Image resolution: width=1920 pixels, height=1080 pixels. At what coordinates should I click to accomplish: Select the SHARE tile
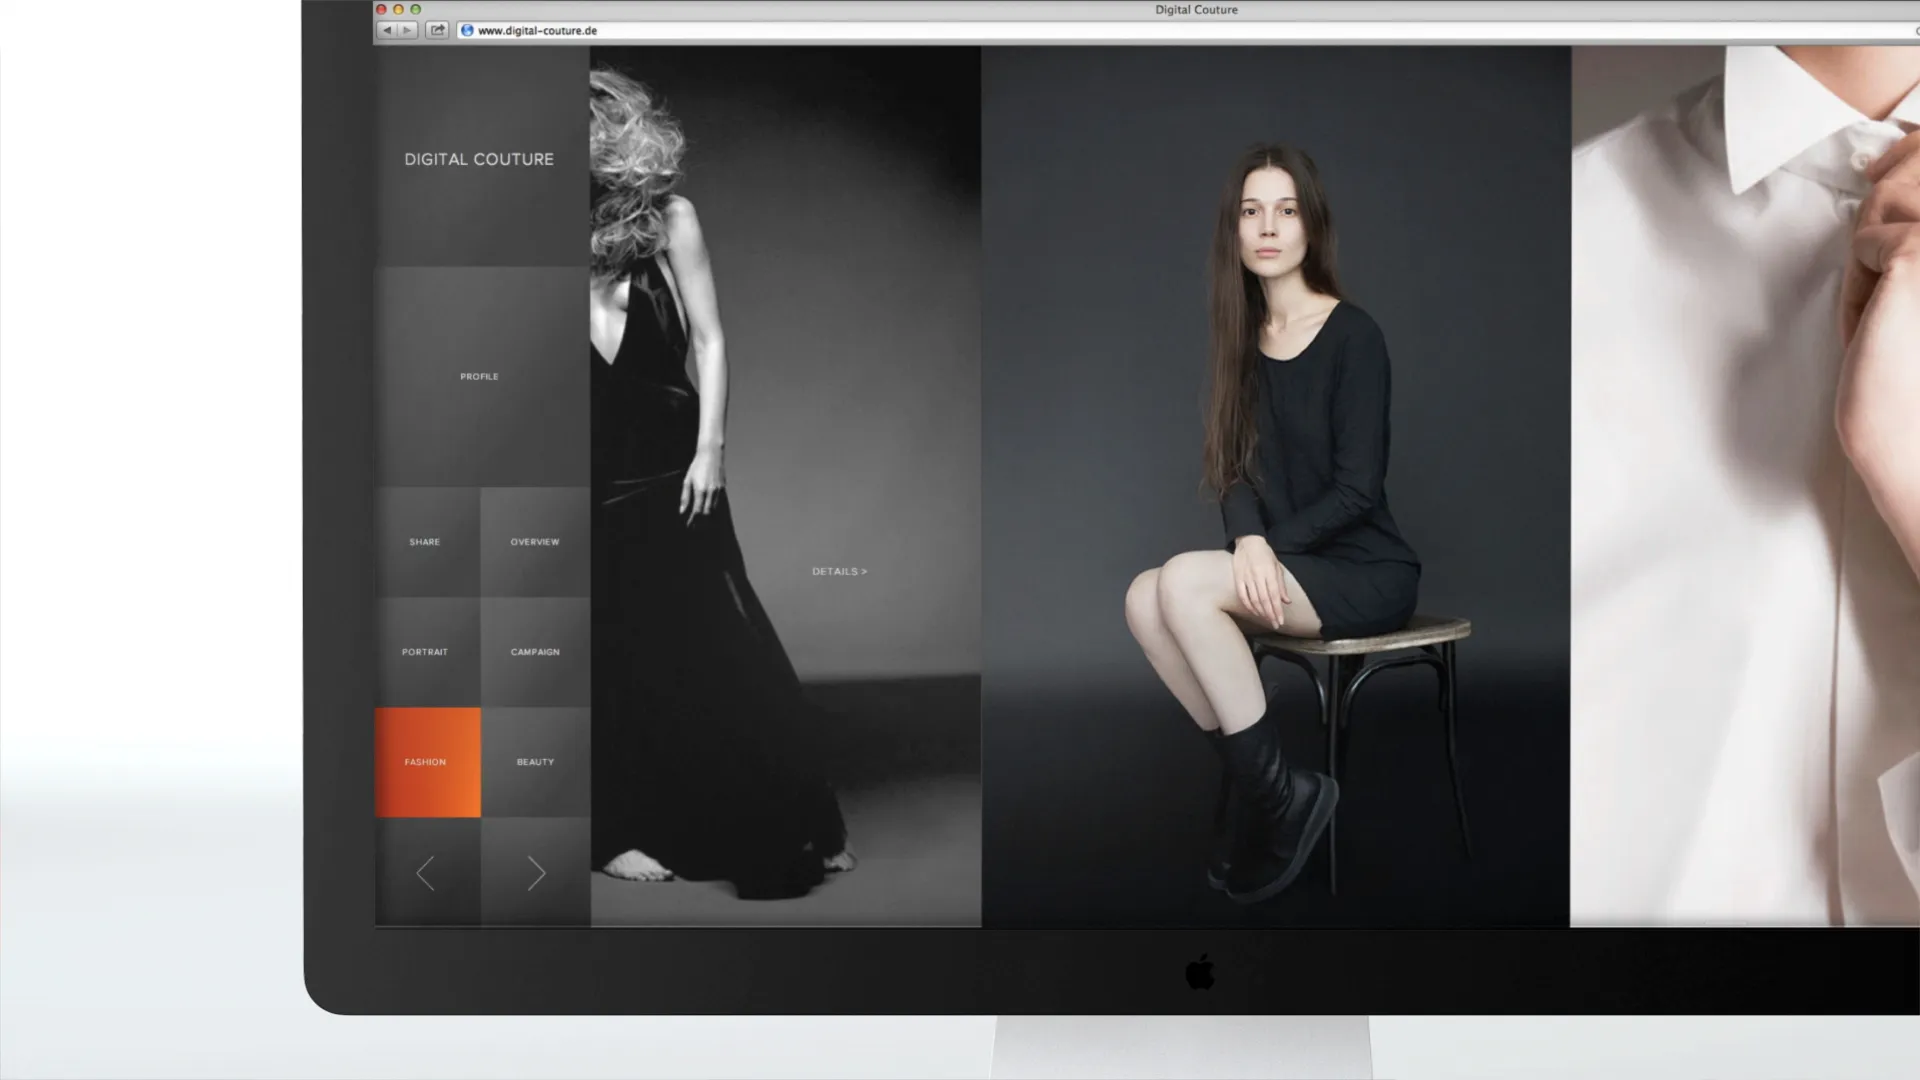[427, 542]
